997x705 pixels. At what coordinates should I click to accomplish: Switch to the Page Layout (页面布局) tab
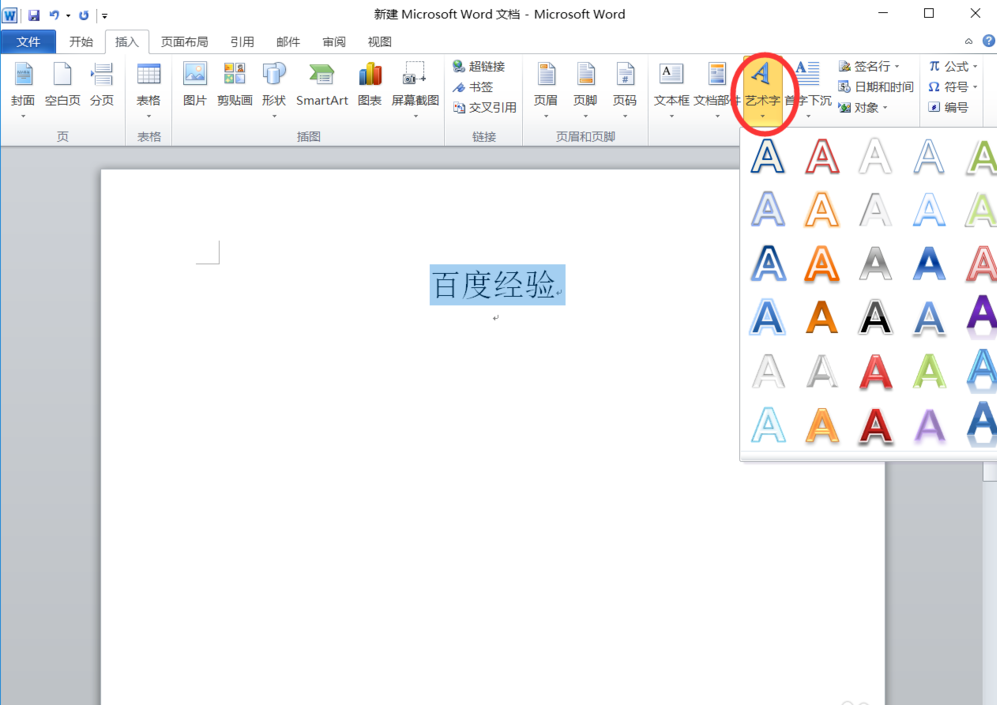point(184,42)
